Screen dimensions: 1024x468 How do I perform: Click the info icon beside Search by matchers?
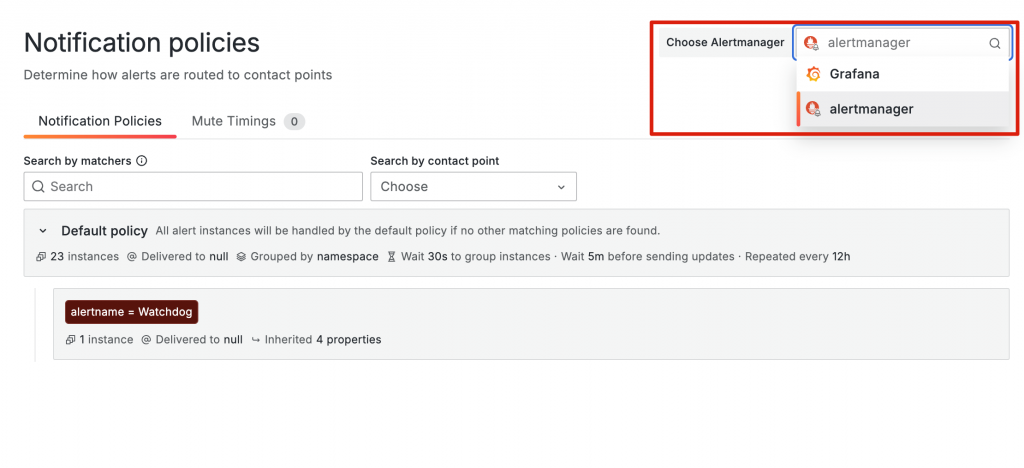[x=142, y=161]
